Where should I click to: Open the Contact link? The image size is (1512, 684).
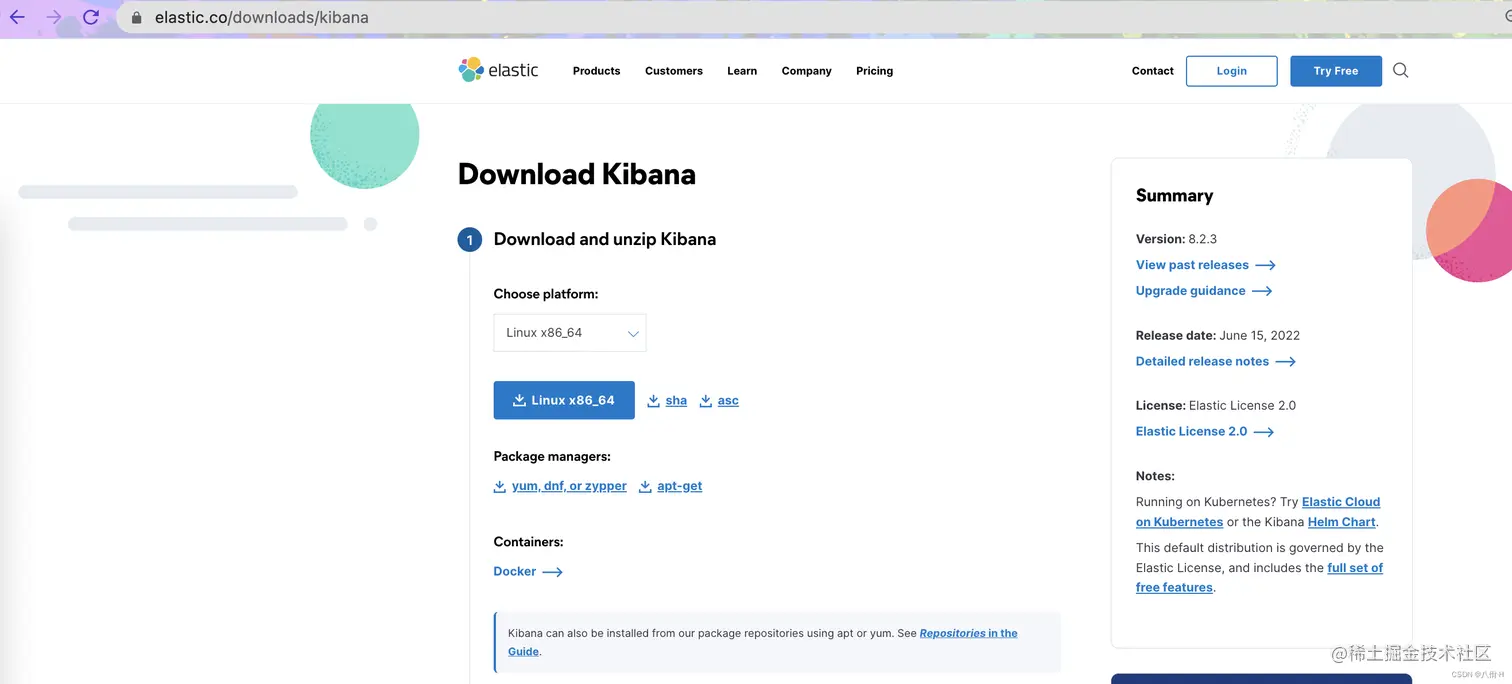pyautogui.click(x=1153, y=71)
